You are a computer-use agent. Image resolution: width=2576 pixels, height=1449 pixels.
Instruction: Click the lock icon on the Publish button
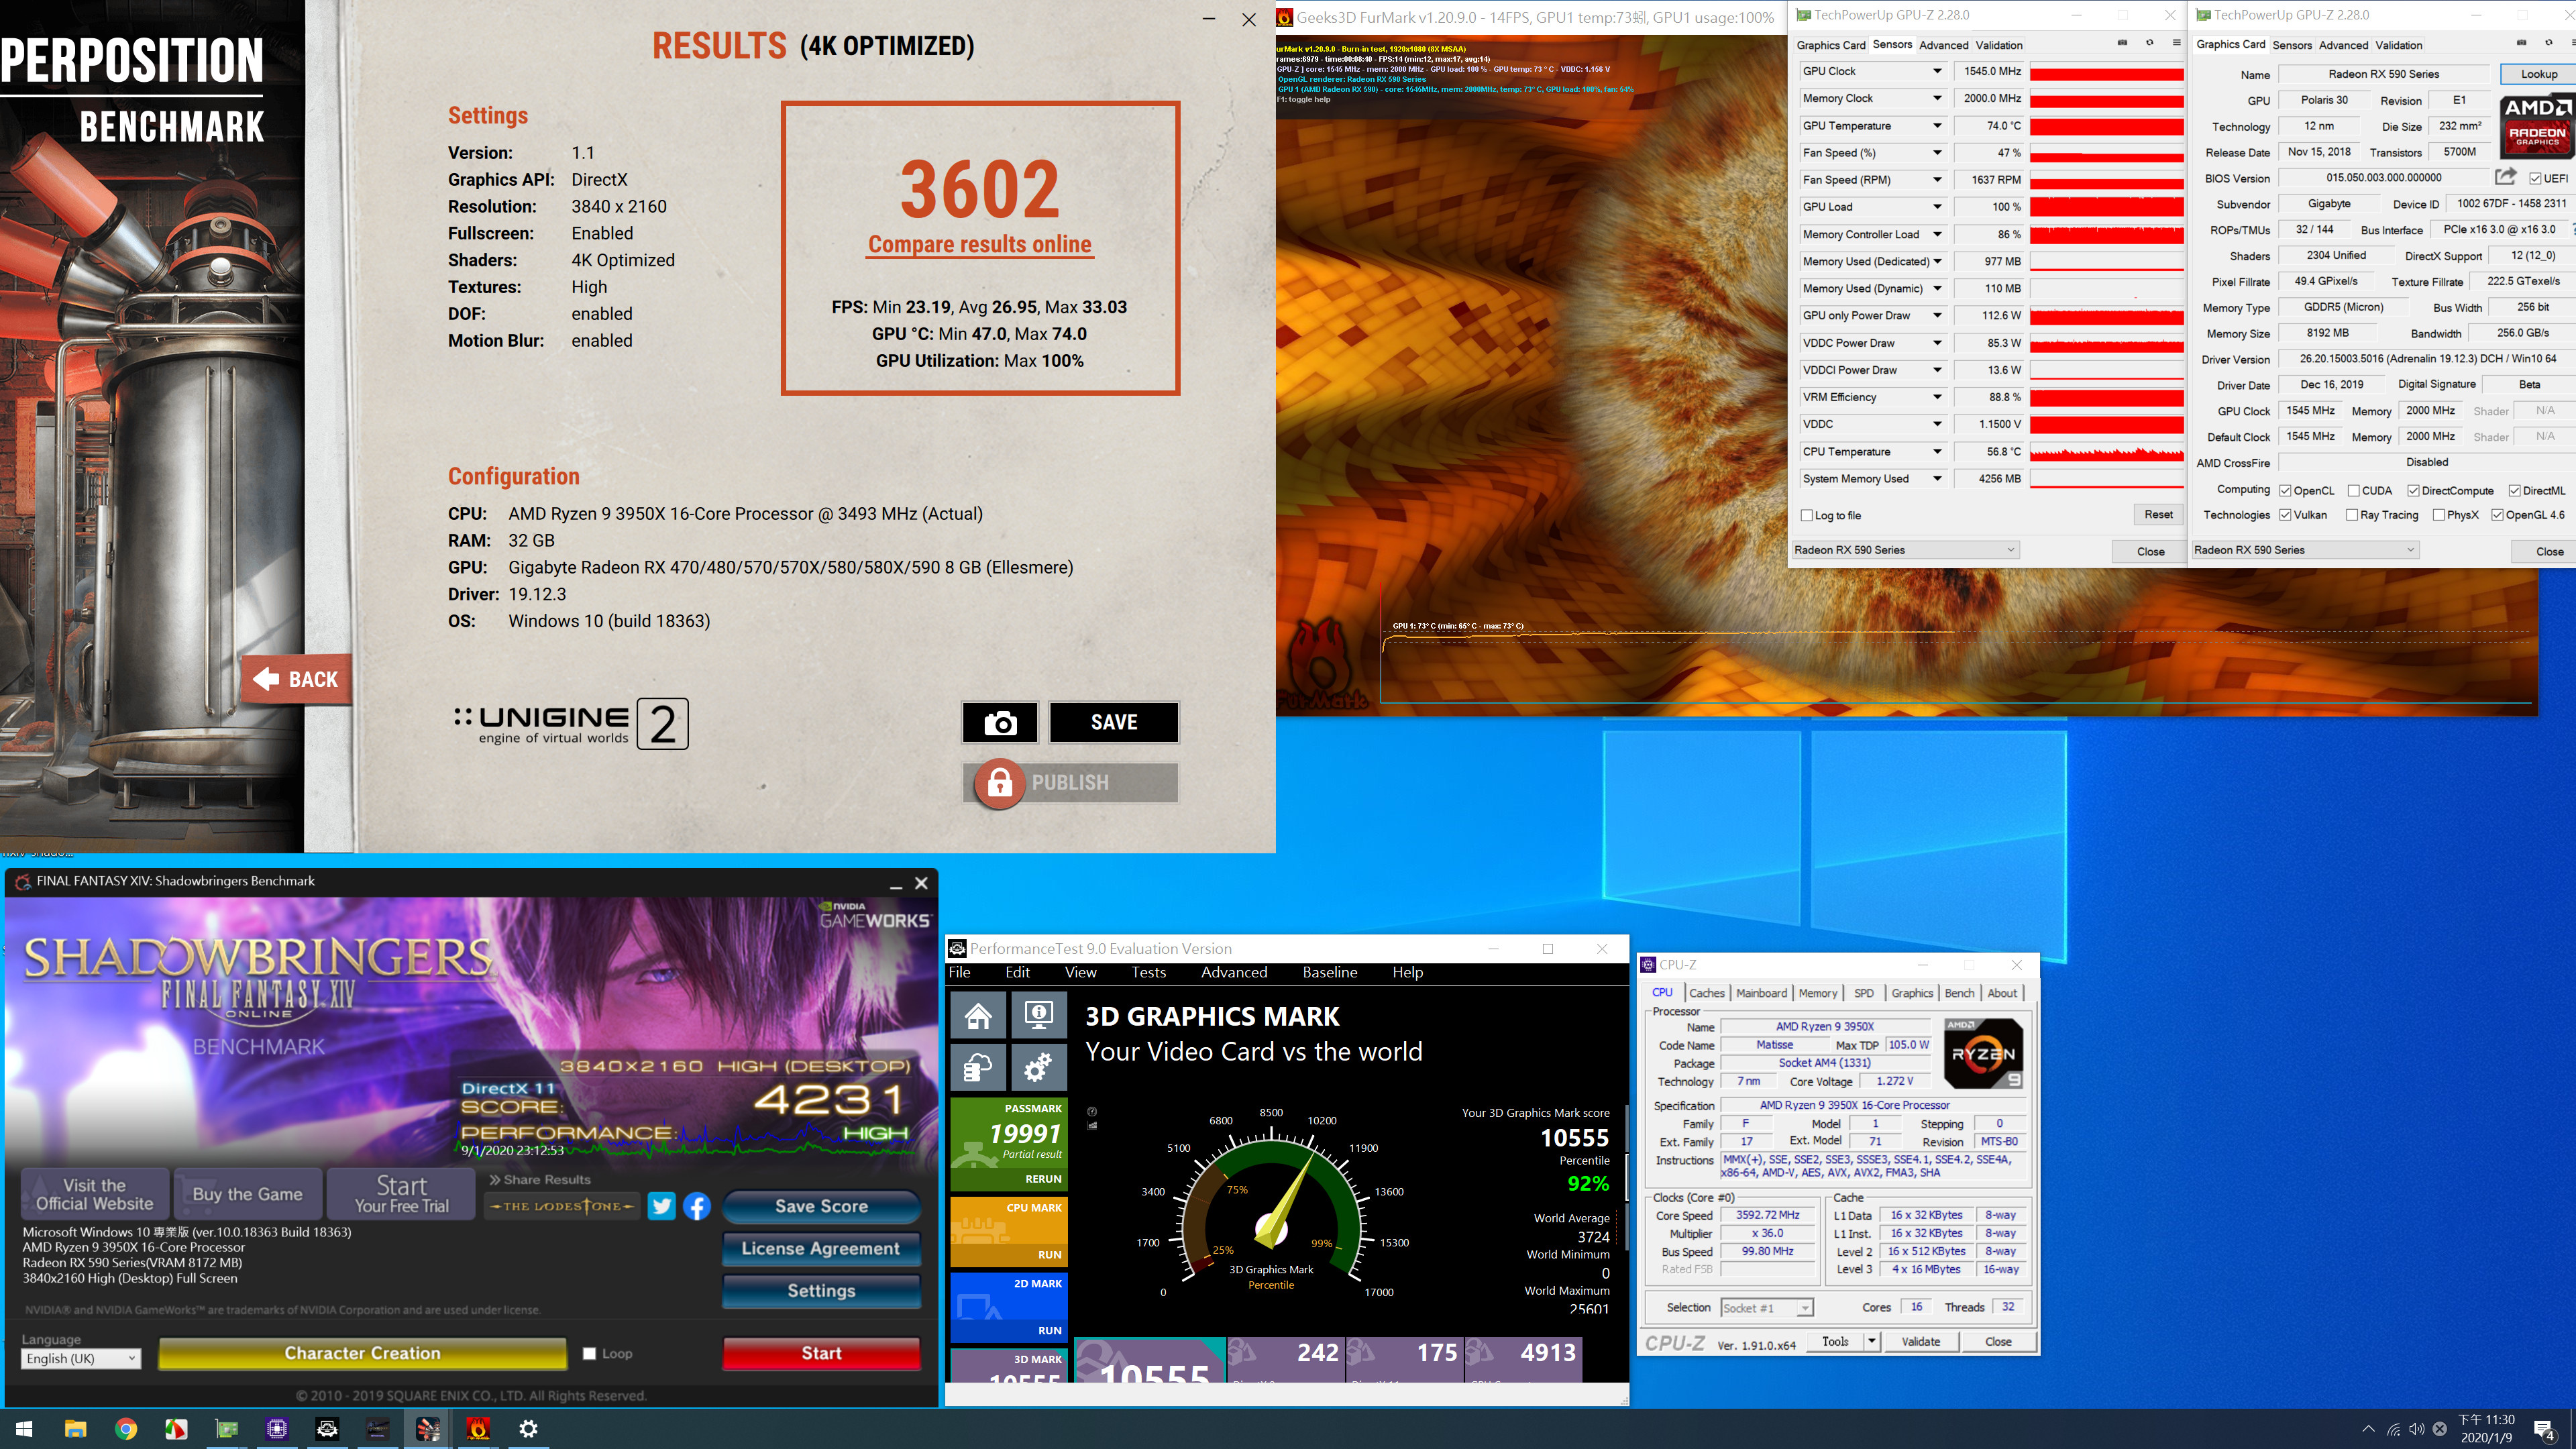[999, 783]
